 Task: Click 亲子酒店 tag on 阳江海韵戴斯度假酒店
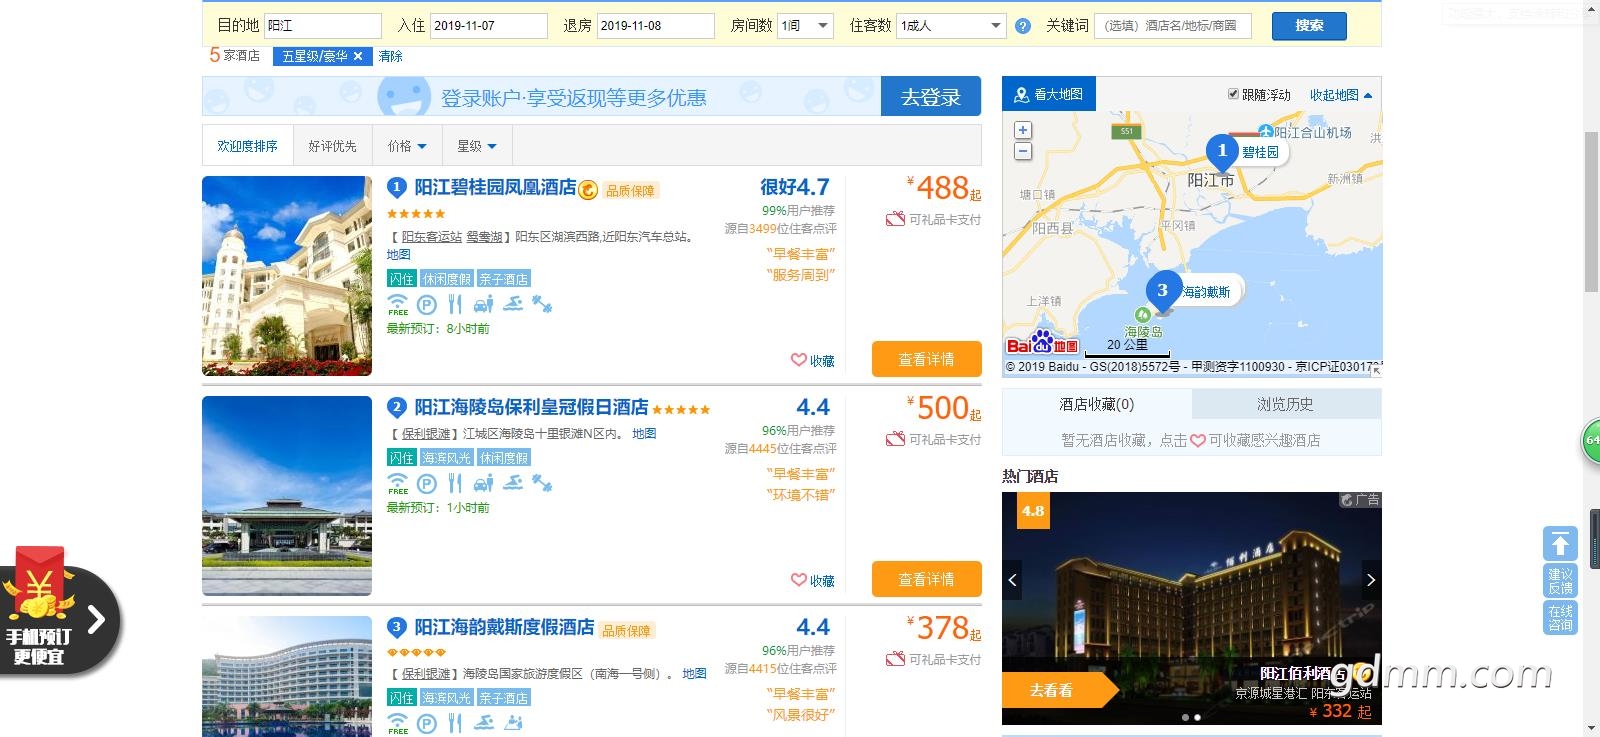click(x=504, y=698)
